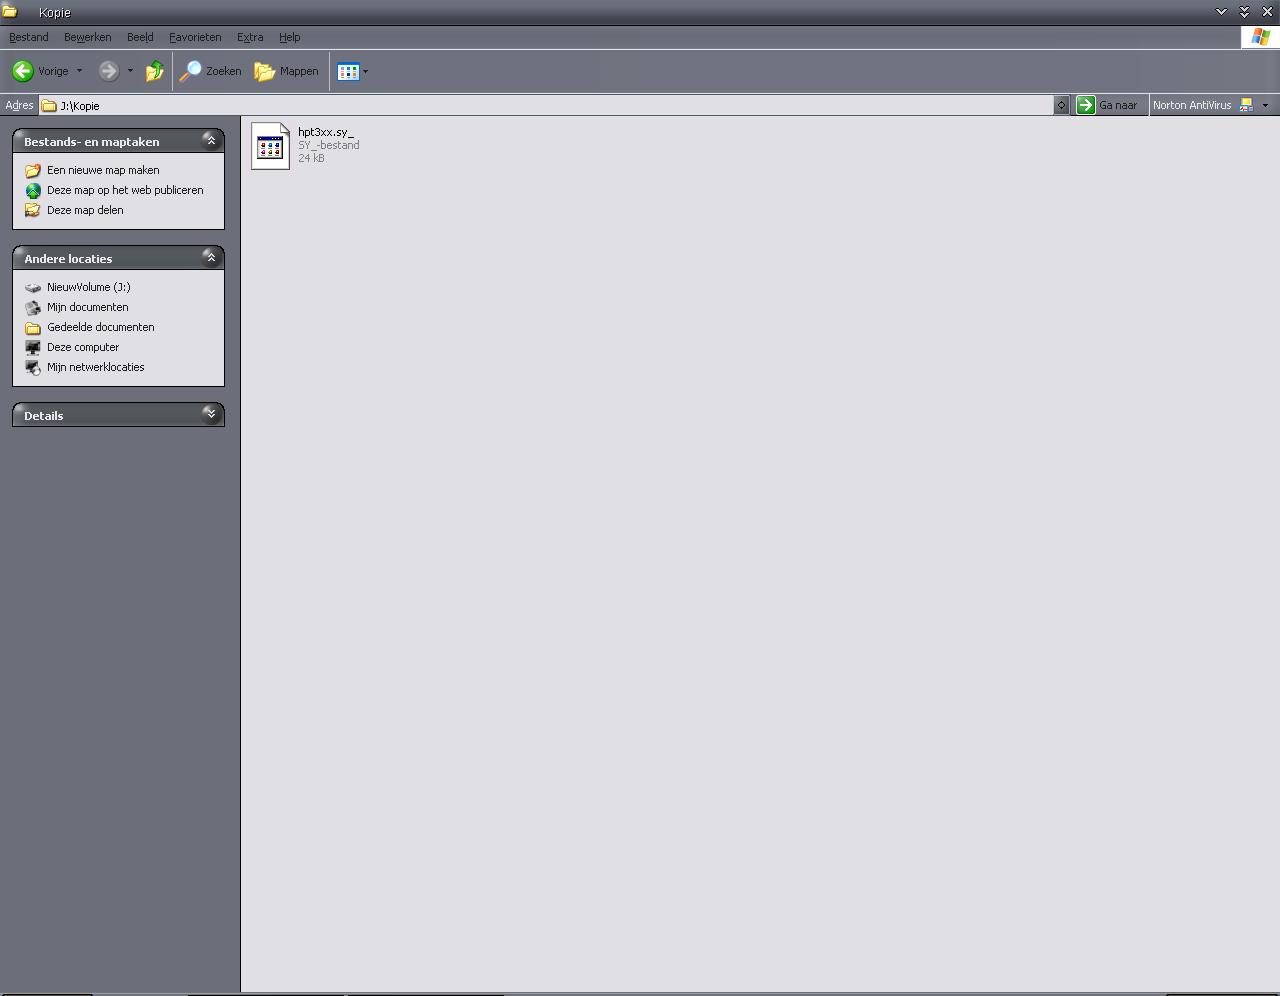Click the folder icon in address bar

tap(49, 105)
